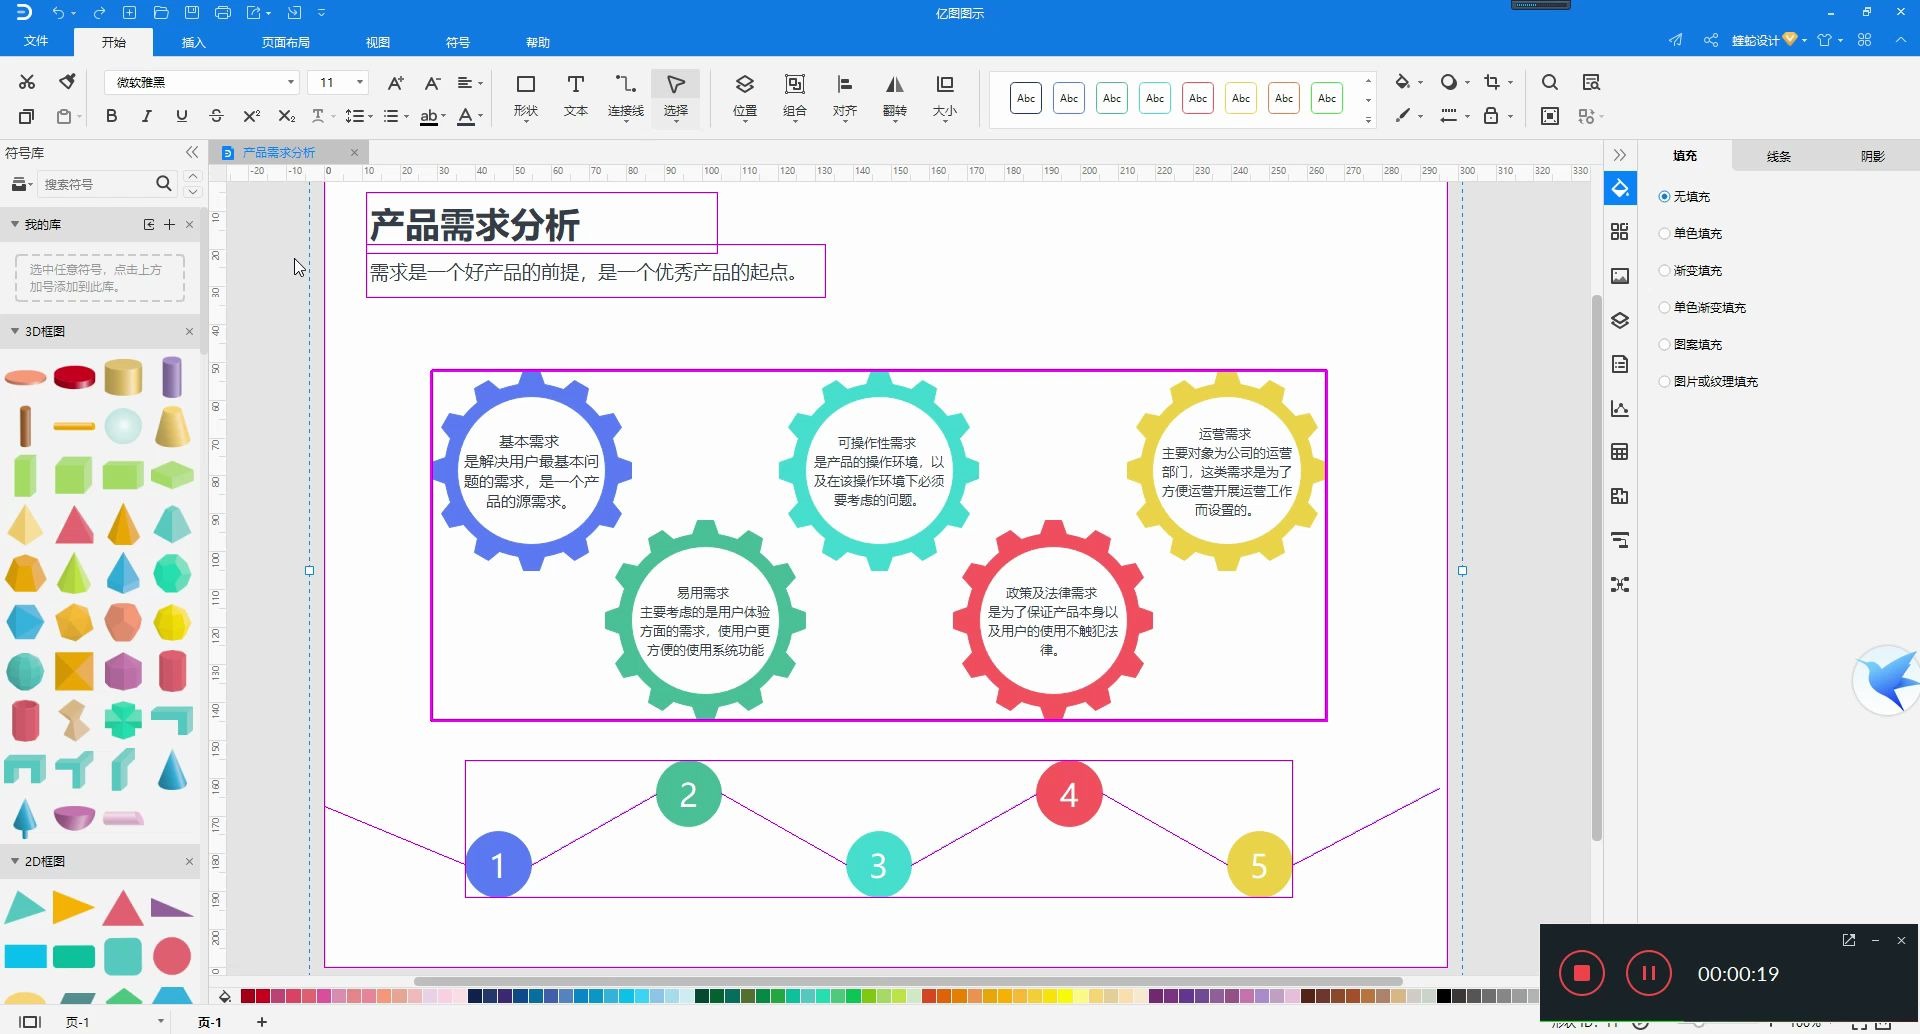Choose 图案填充 pattern fill
Screen dimensions: 1920x1034
pyautogui.click(x=1663, y=344)
